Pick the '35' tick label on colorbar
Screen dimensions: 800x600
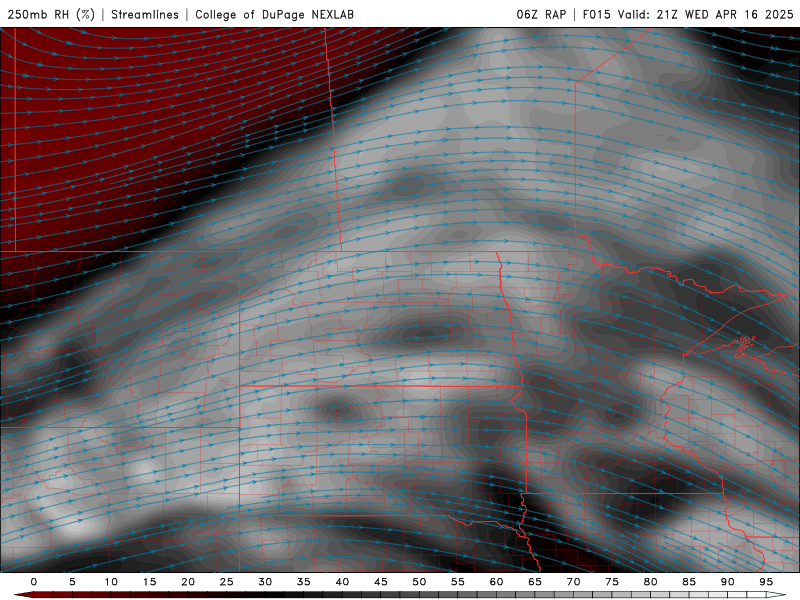pyautogui.click(x=303, y=582)
